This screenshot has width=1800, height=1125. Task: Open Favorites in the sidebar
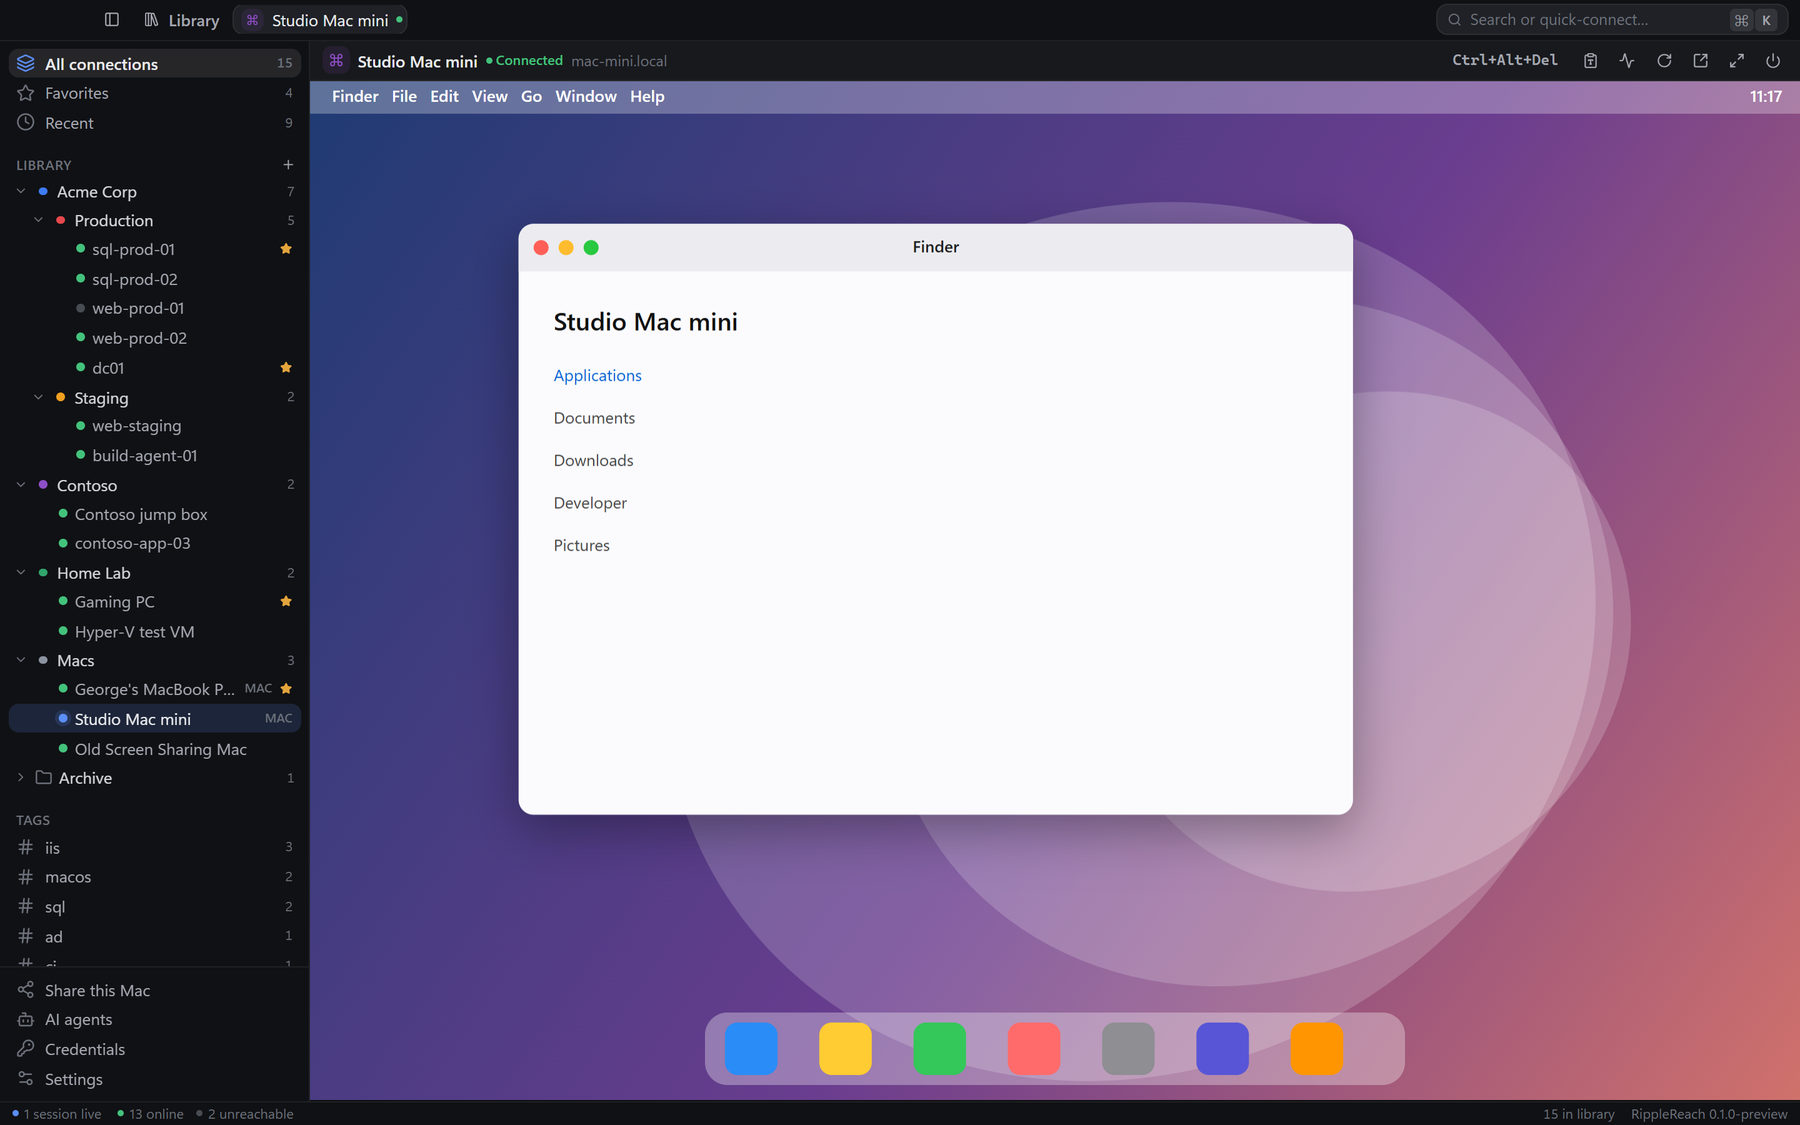point(155,93)
